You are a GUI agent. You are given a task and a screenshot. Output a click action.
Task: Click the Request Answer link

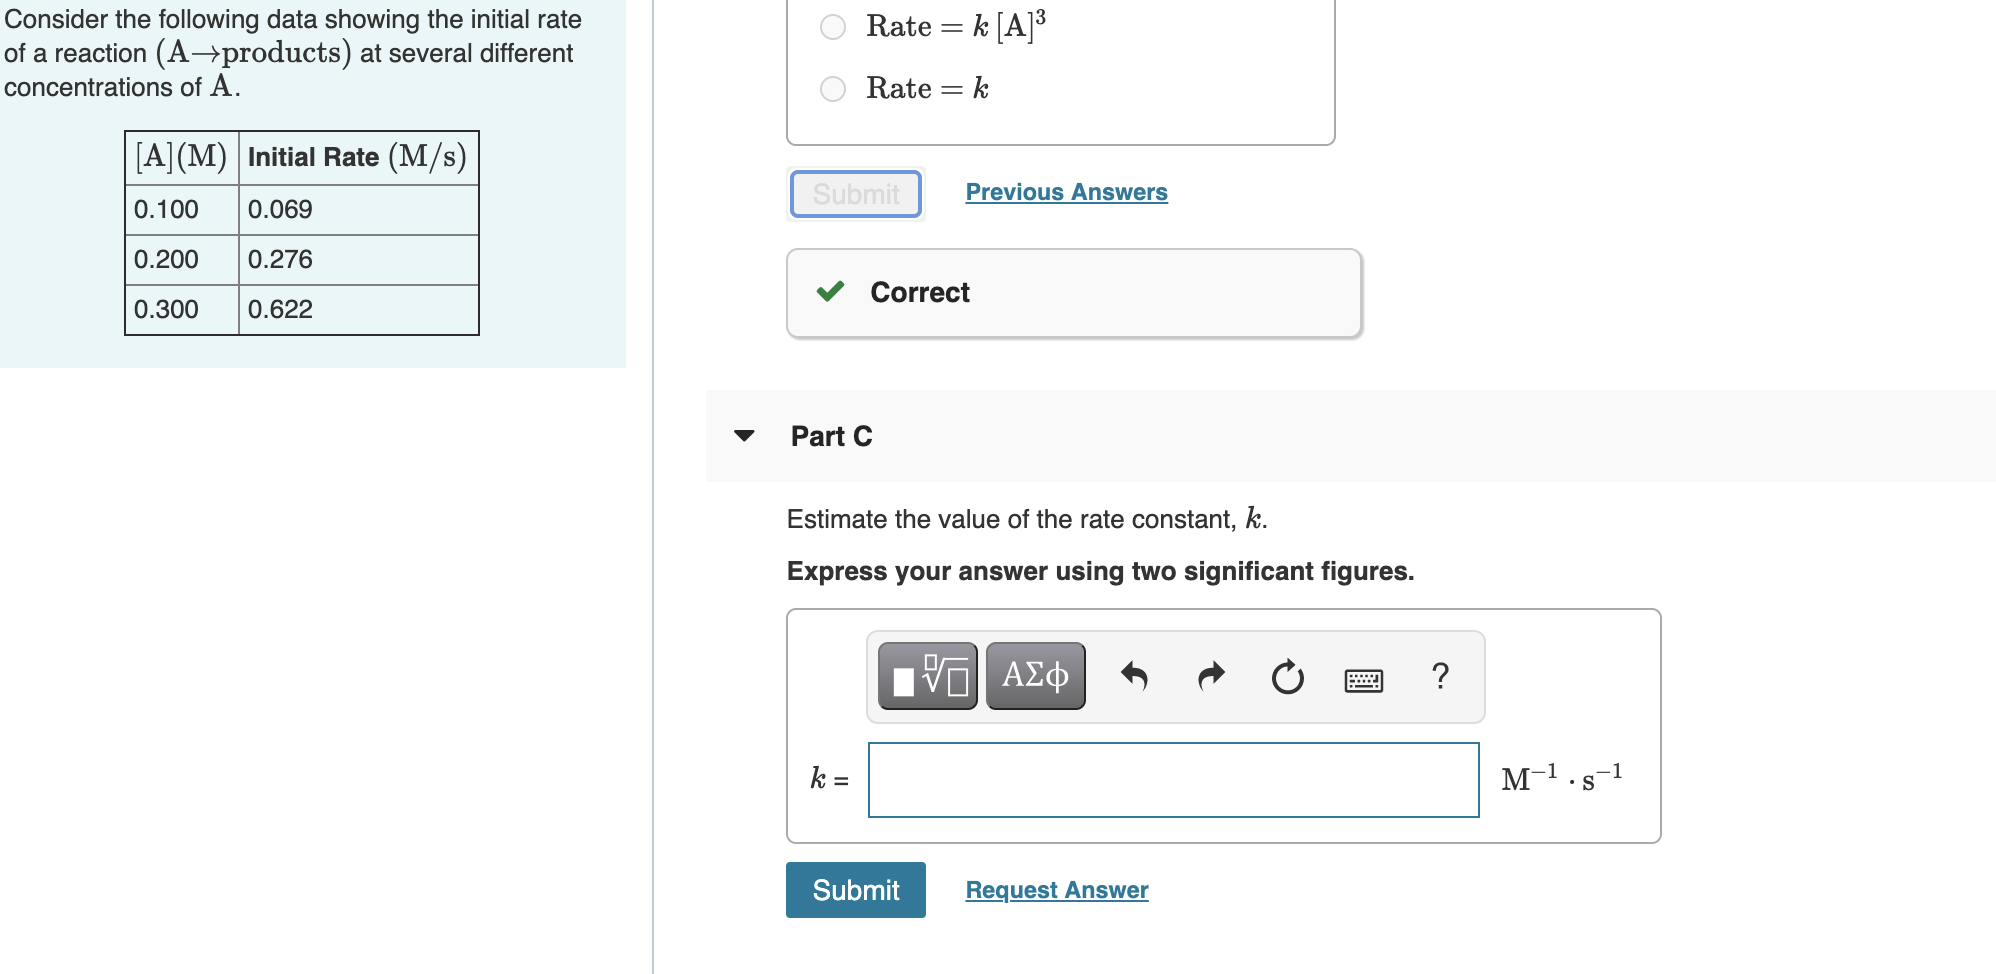pos(1057,890)
